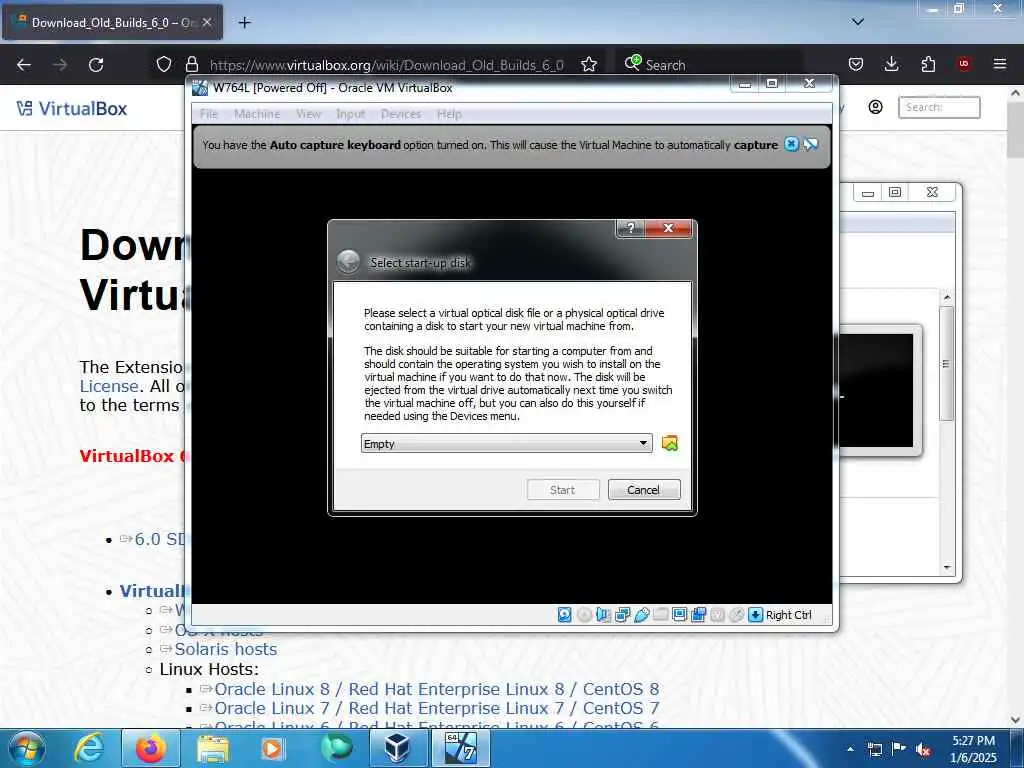Open Windows Media Player from taskbar

[272, 748]
